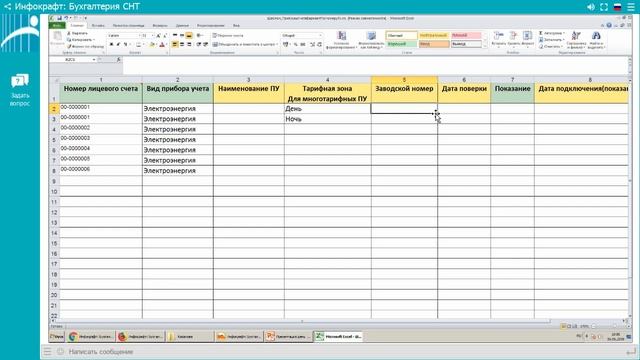Open the Chrome window in the taskbar
The image size is (640, 360).
coord(91,336)
